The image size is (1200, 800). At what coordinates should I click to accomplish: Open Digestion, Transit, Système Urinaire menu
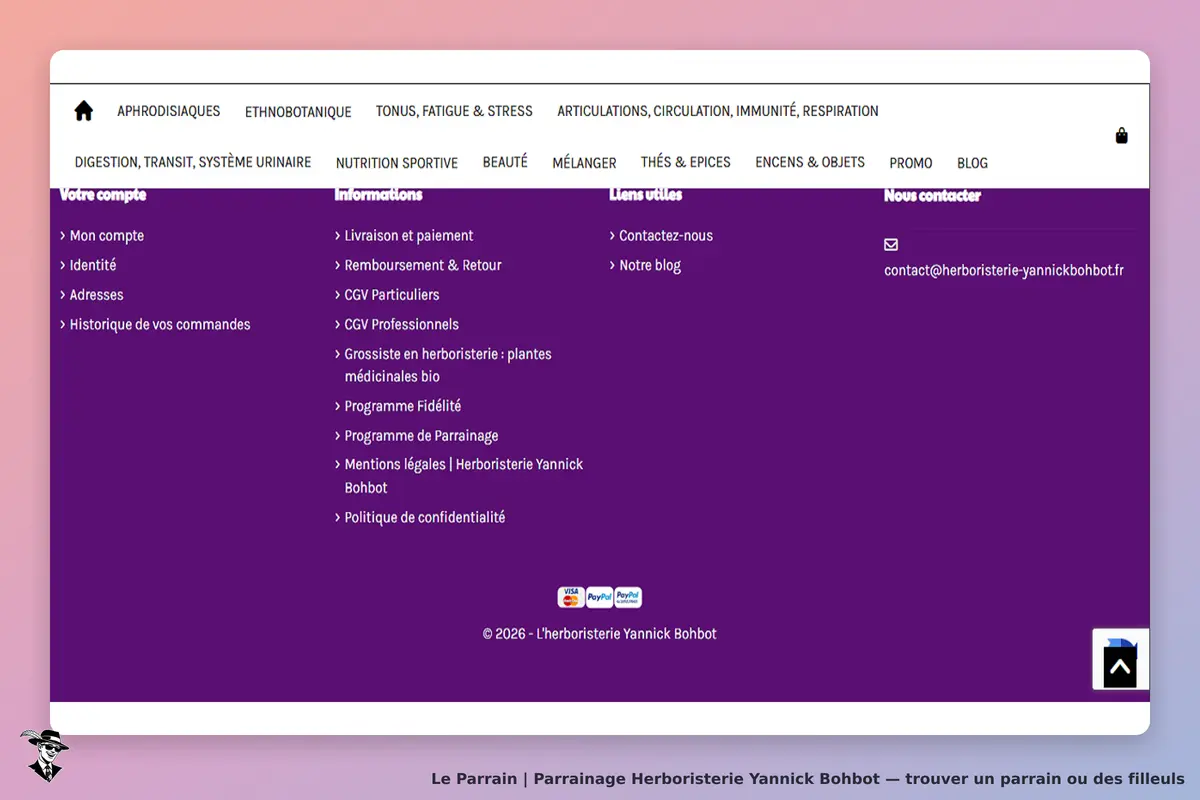(193, 162)
